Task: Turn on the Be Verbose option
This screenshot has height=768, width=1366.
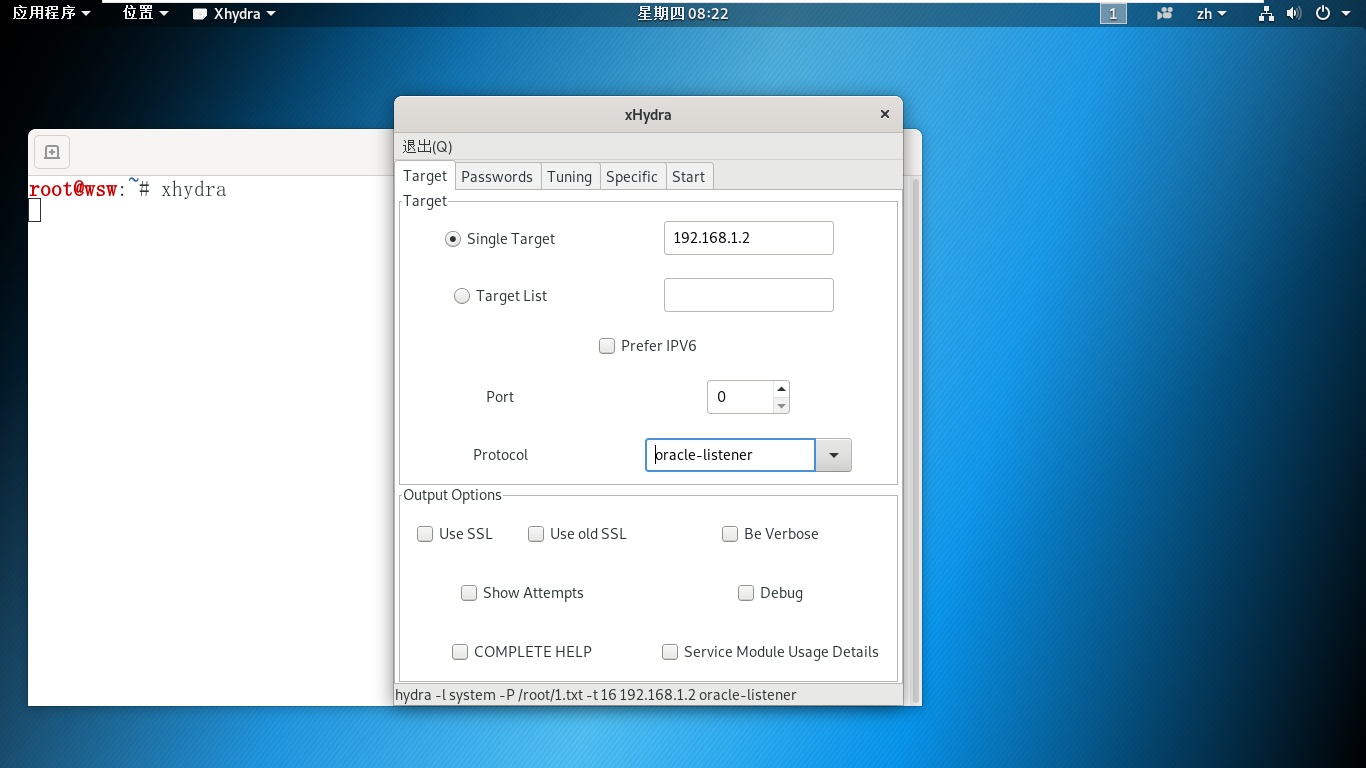Action: 730,534
